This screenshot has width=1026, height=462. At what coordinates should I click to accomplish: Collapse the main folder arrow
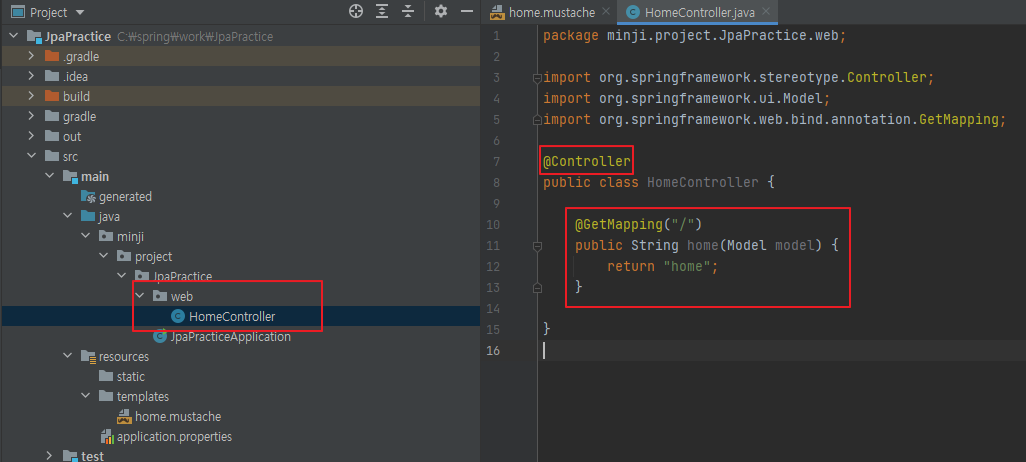pos(49,177)
